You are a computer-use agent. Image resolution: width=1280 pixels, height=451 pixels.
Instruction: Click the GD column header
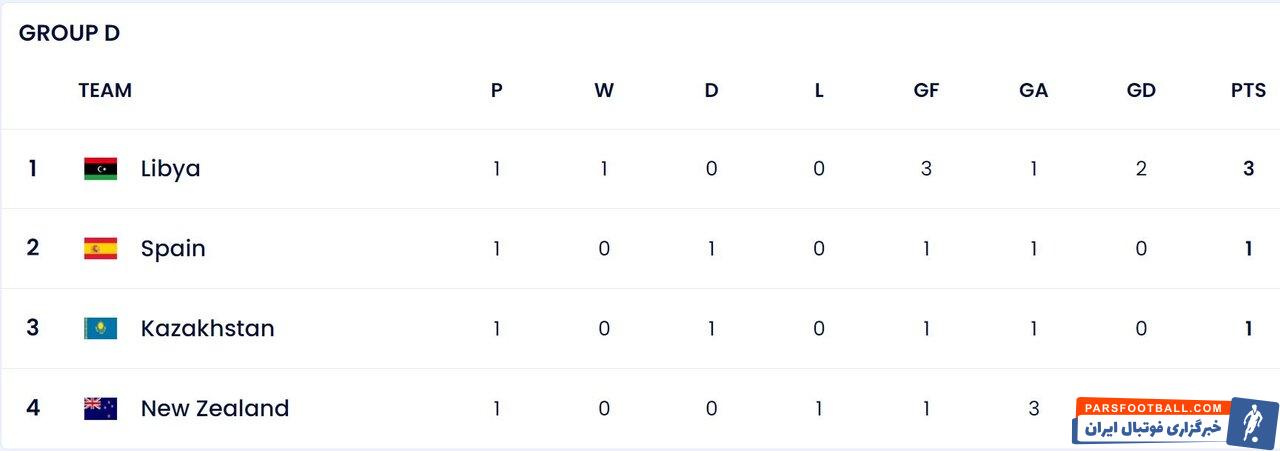click(x=1141, y=90)
